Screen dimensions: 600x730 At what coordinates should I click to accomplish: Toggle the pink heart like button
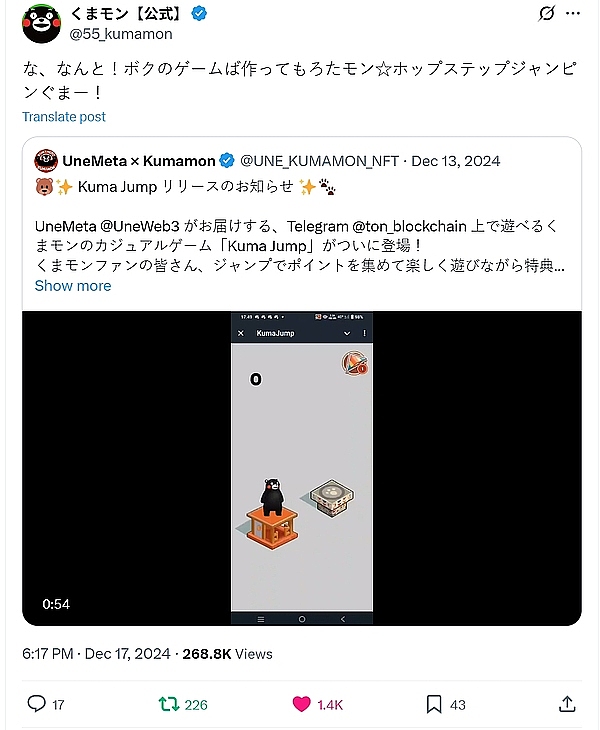301,704
